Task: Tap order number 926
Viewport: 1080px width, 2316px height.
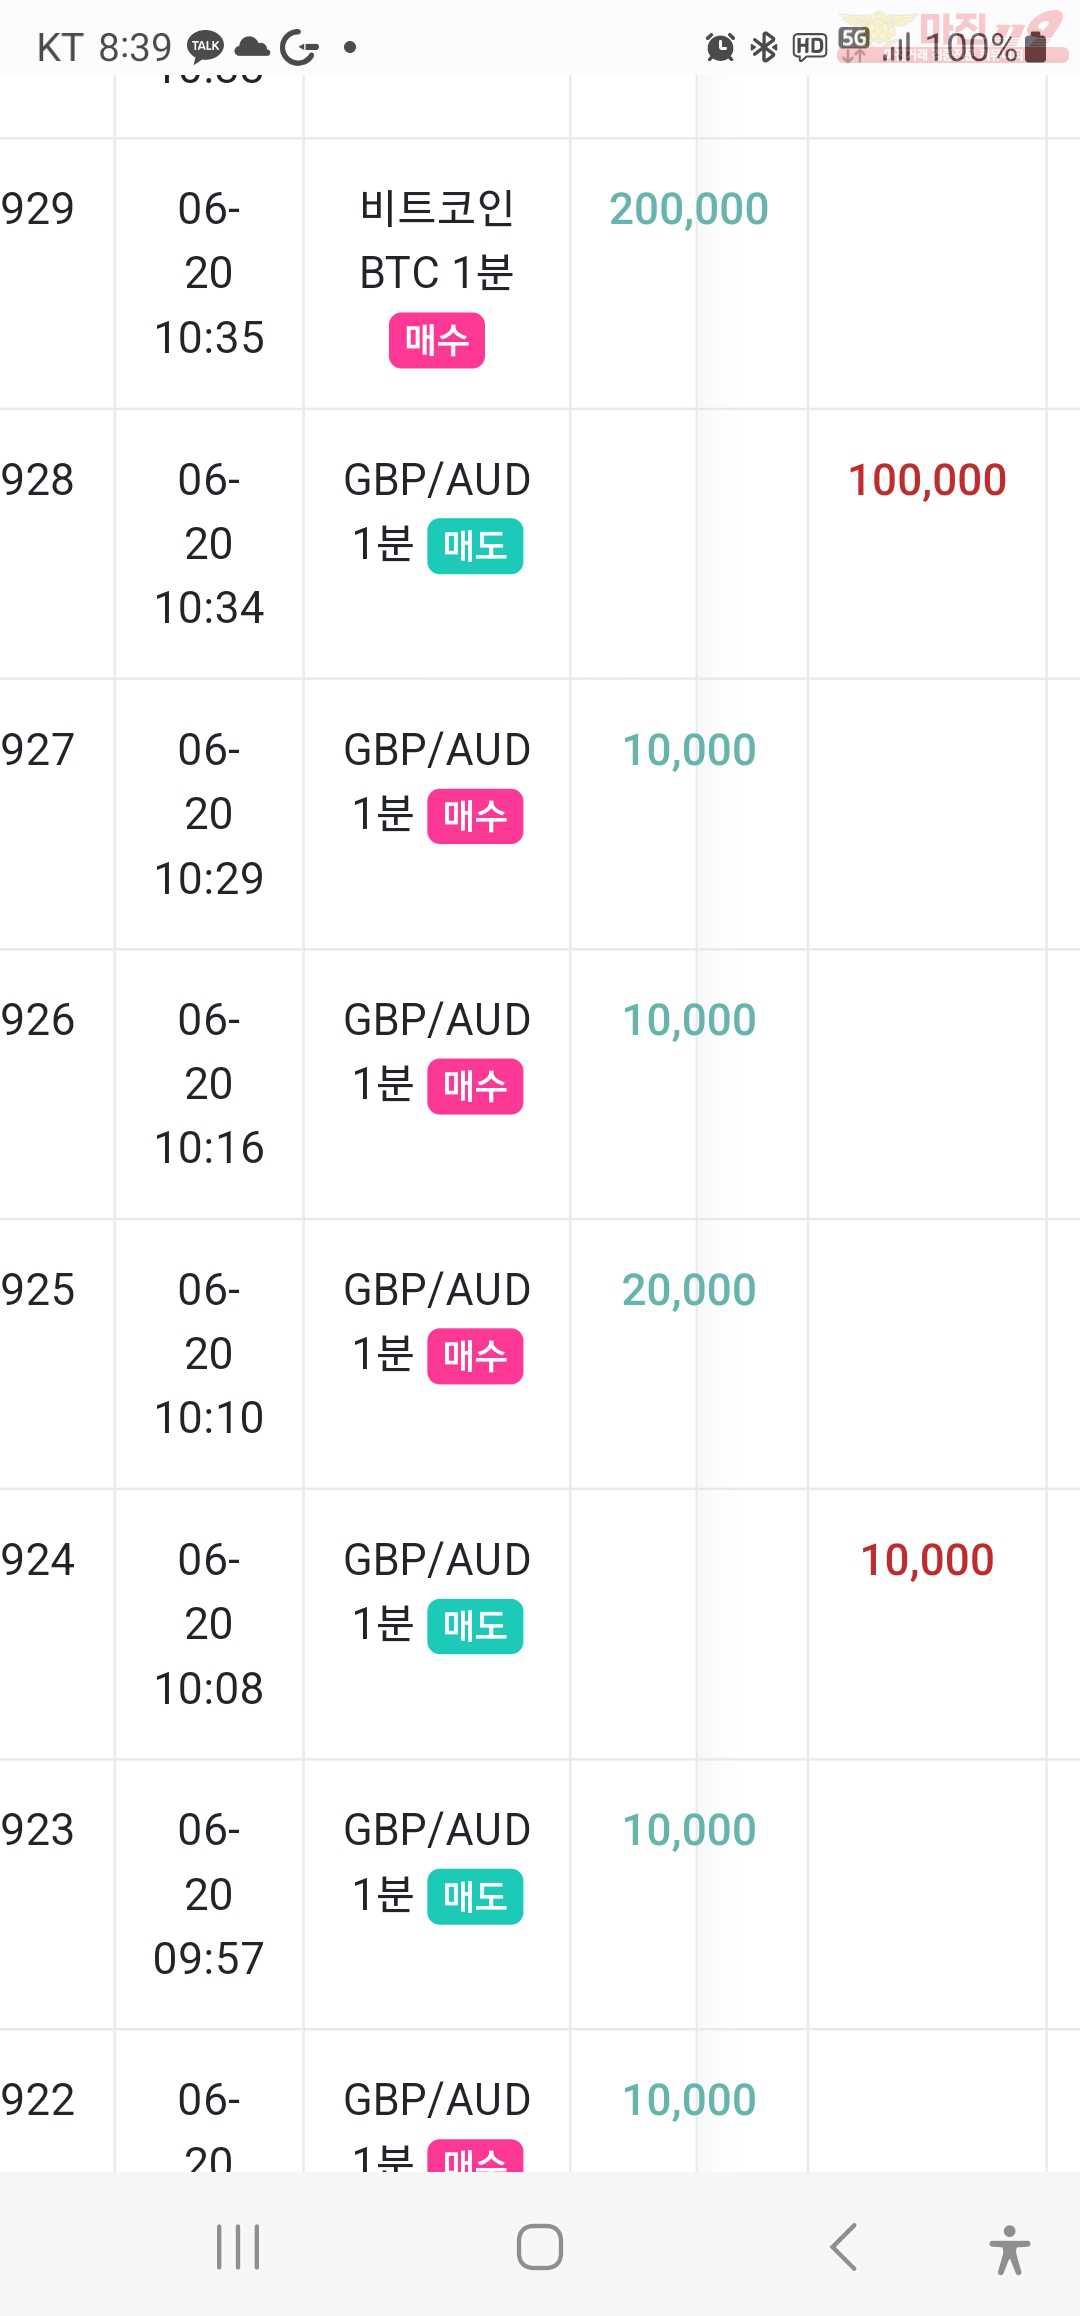Action: pos(38,1020)
